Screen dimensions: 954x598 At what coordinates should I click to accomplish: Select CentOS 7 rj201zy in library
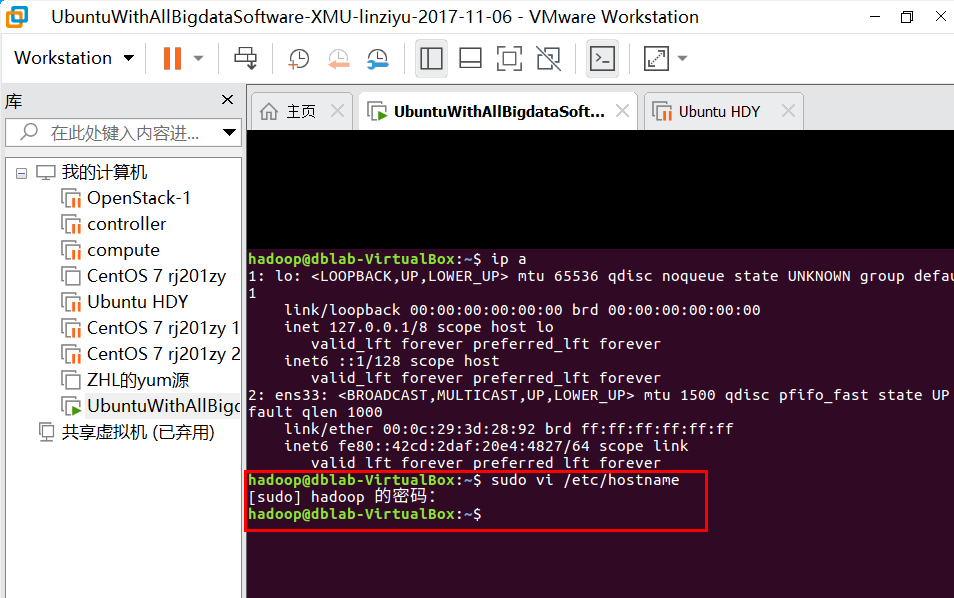tap(156, 276)
